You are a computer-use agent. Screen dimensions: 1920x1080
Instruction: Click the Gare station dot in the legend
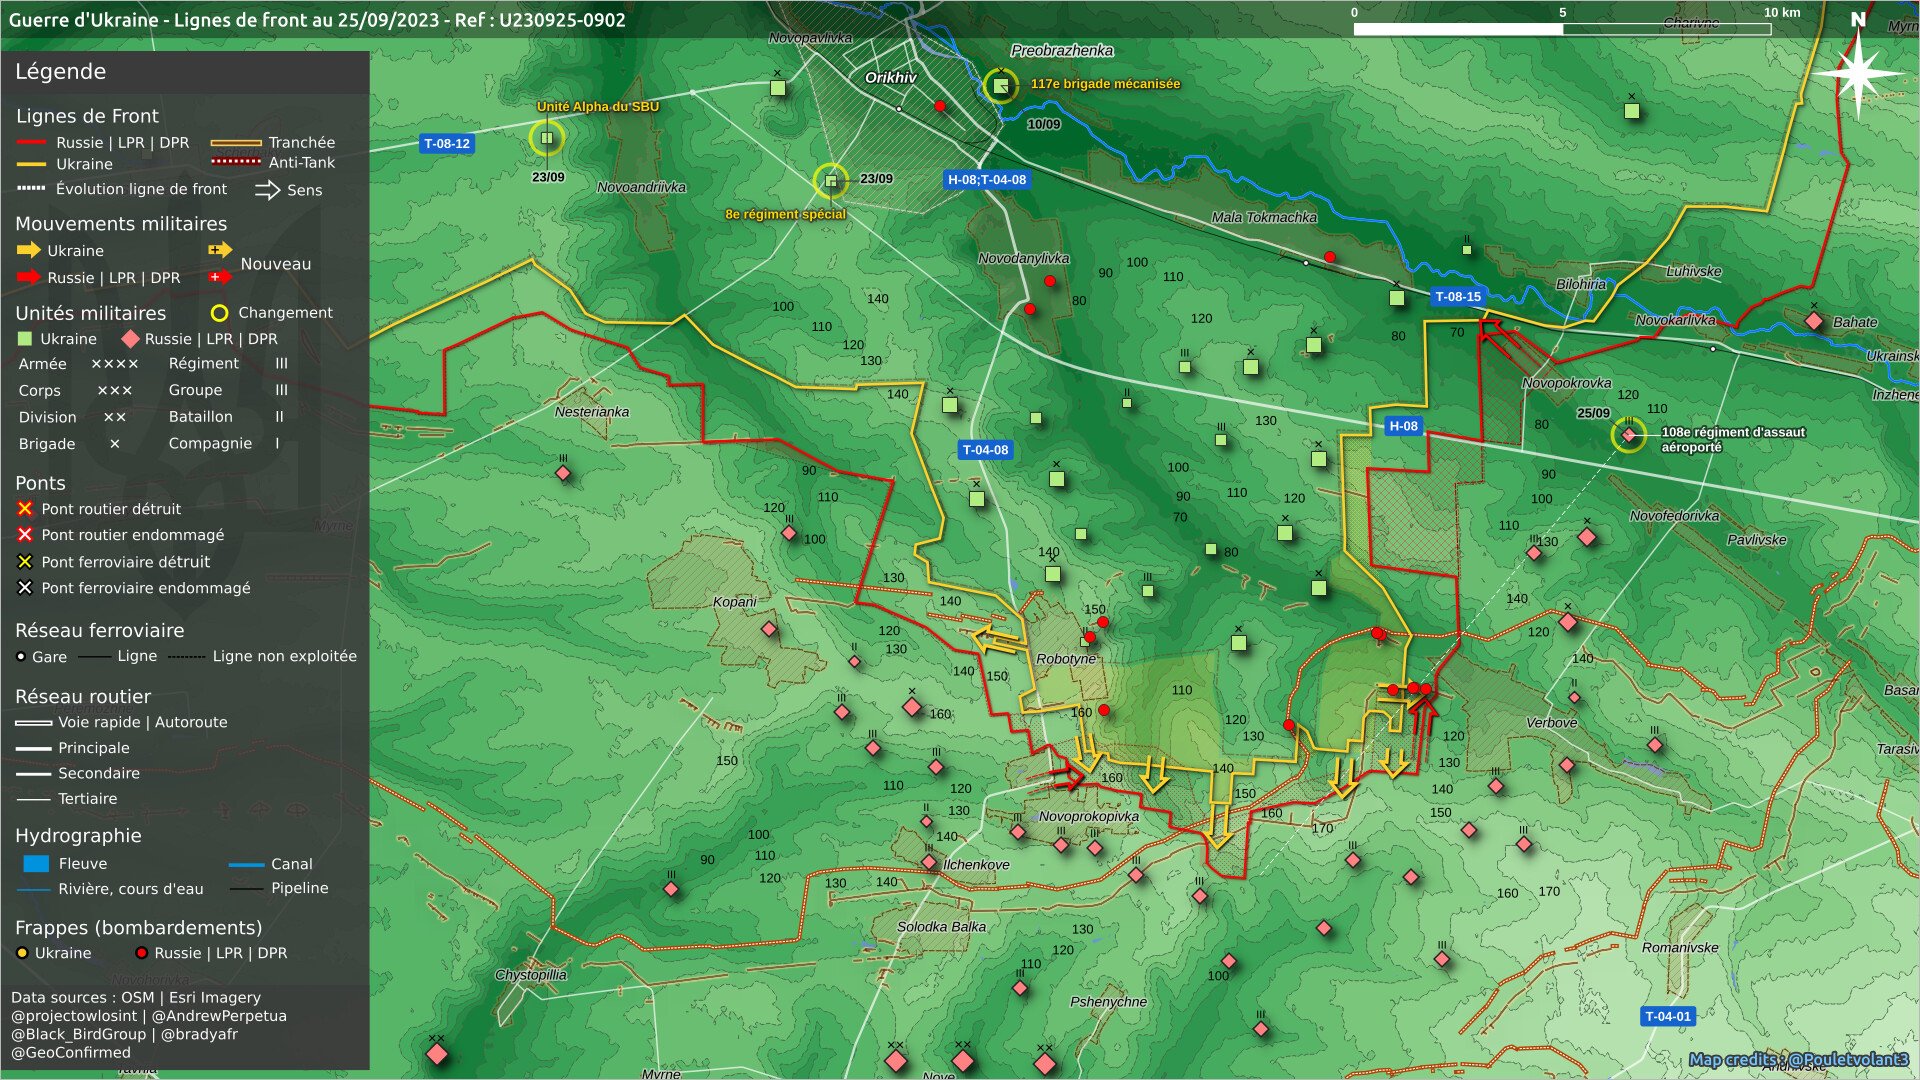21,657
